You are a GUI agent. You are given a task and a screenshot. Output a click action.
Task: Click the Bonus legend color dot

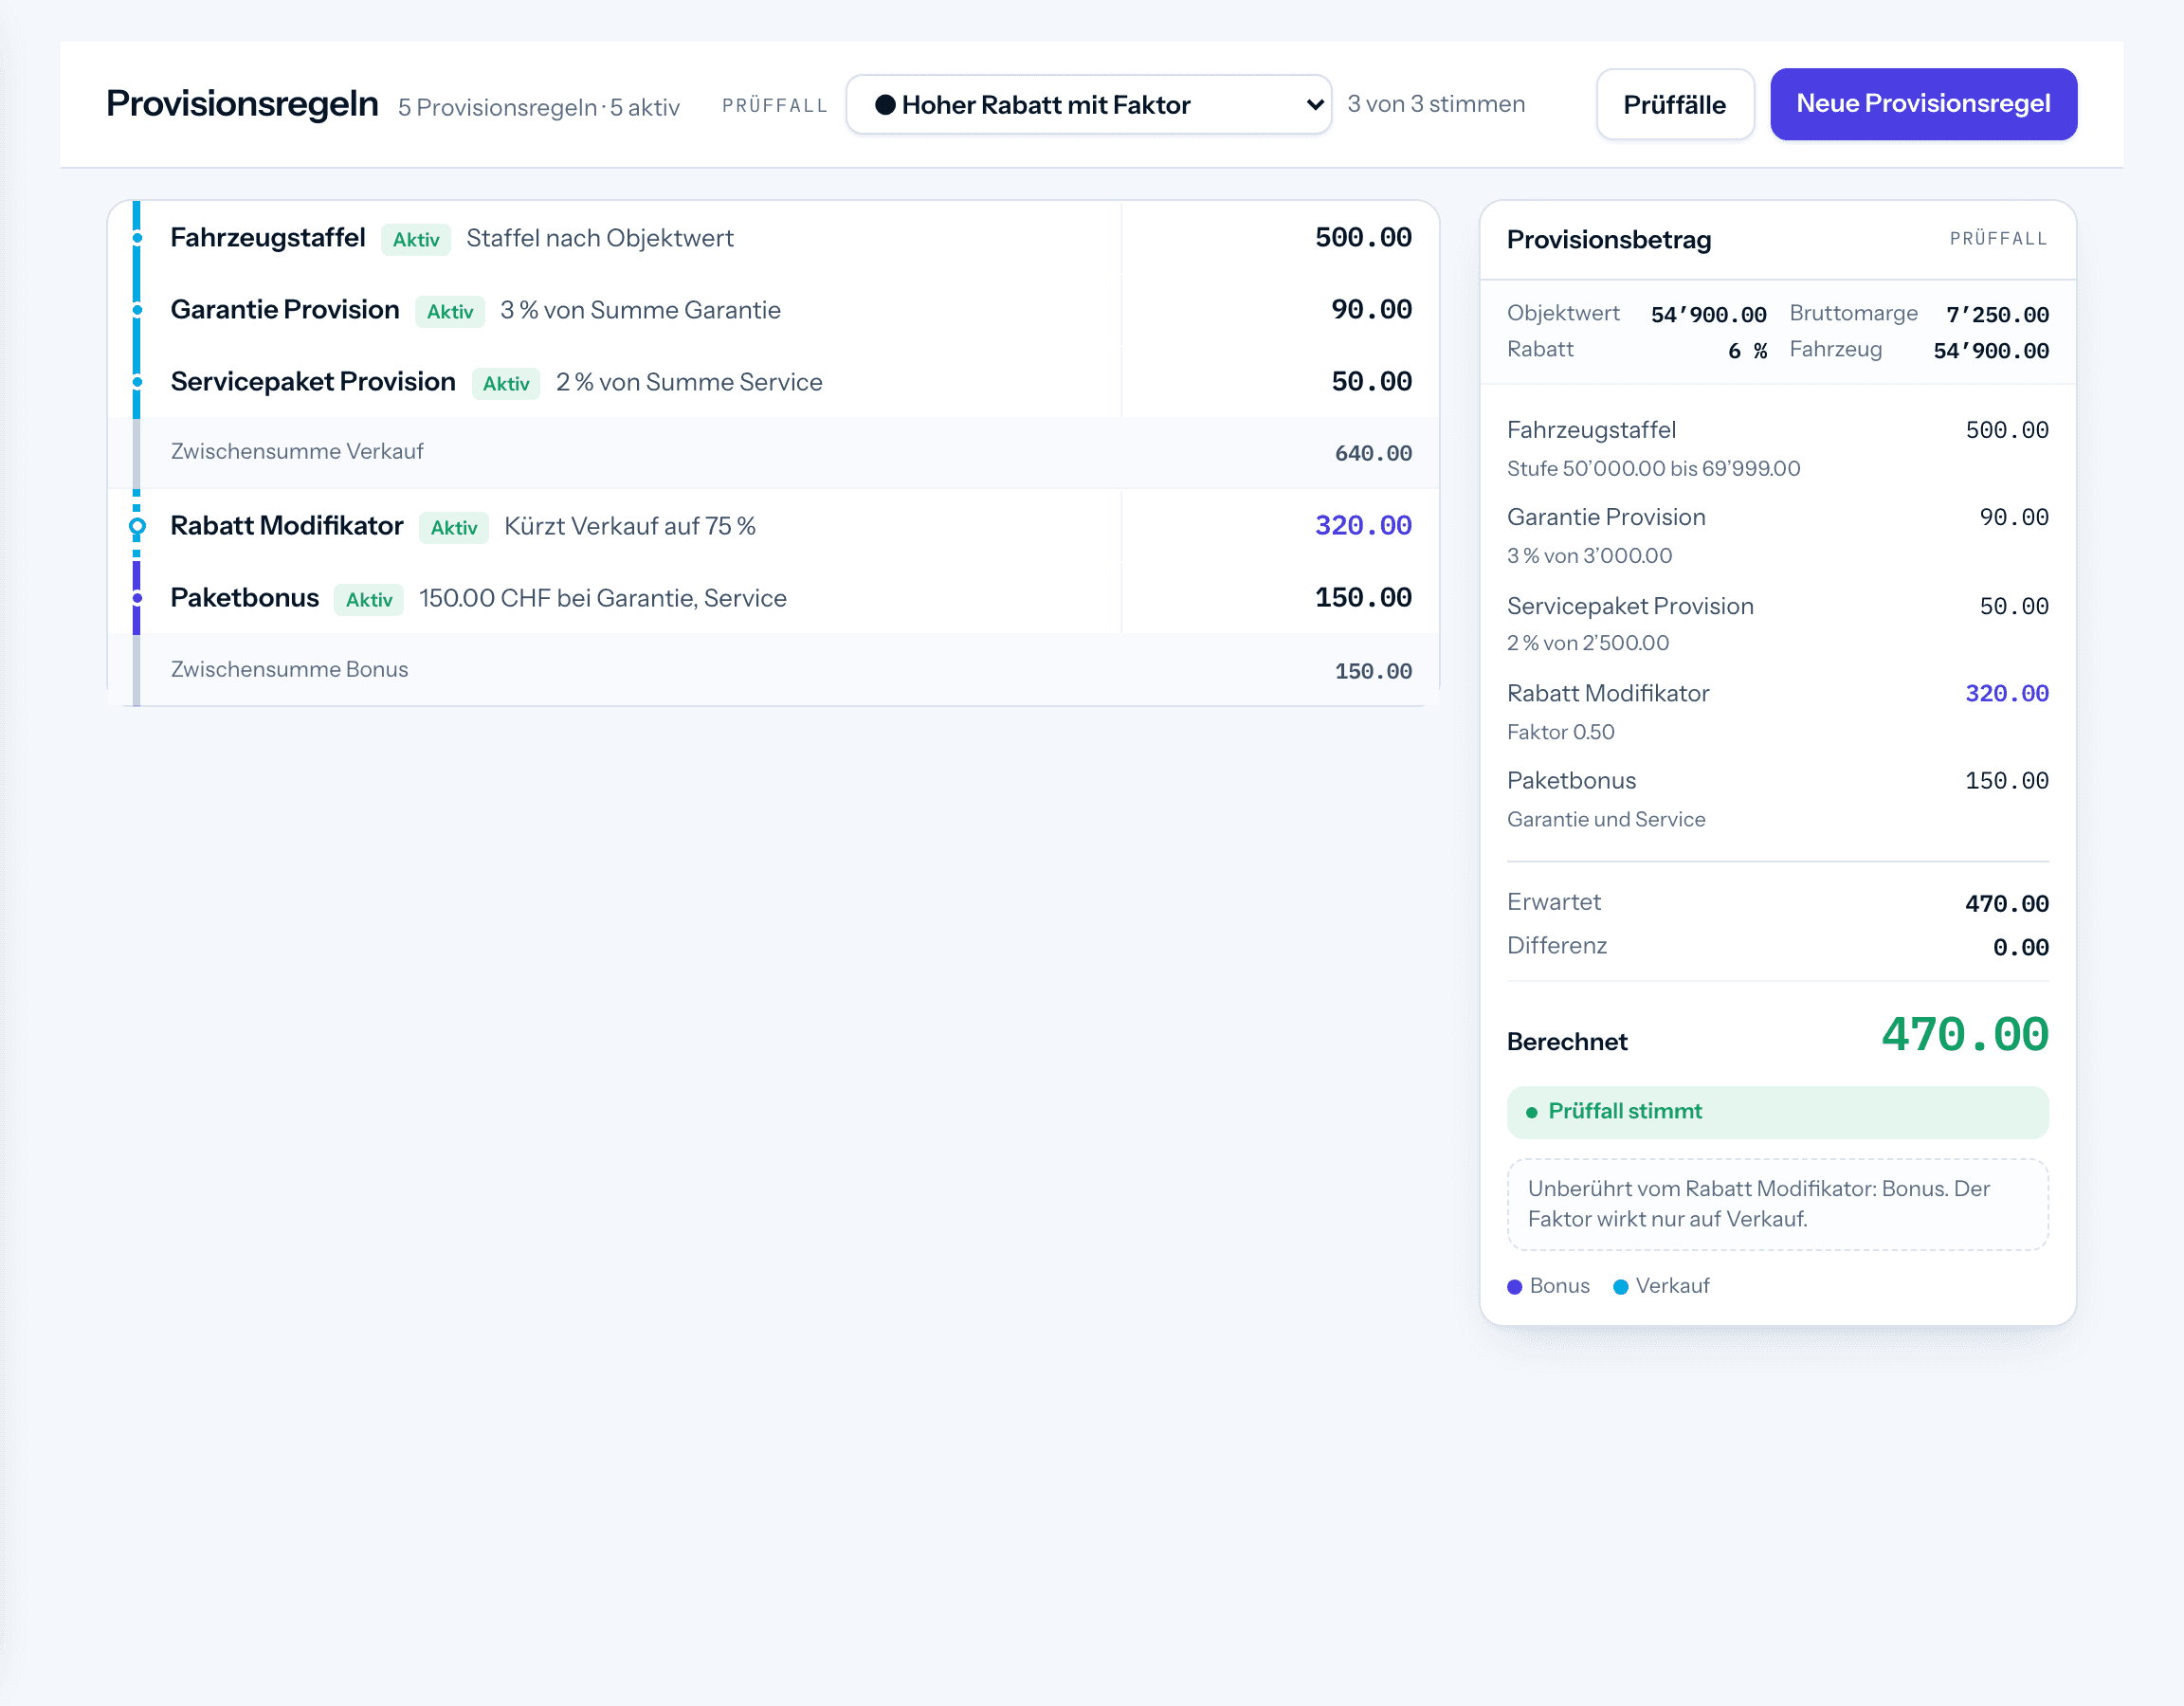pyautogui.click(x=1514, y=1287)
